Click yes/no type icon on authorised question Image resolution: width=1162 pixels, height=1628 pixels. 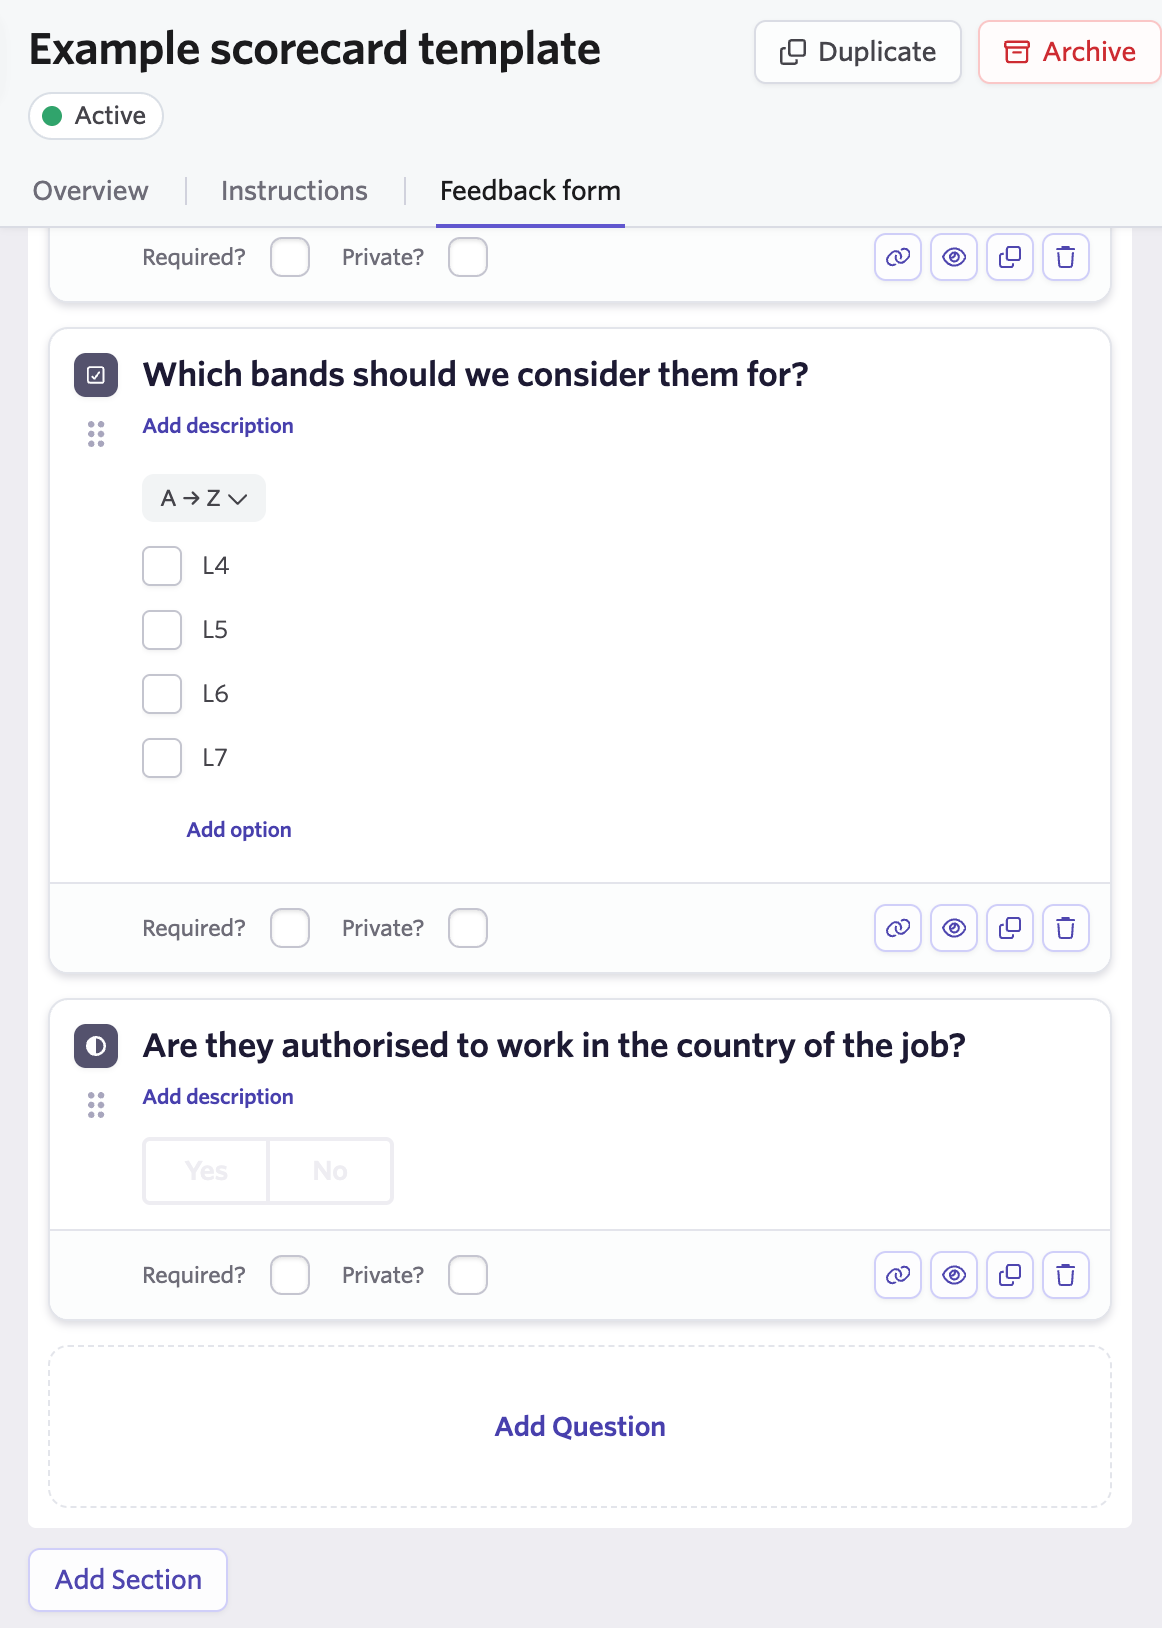click(x=96, y=1046)
